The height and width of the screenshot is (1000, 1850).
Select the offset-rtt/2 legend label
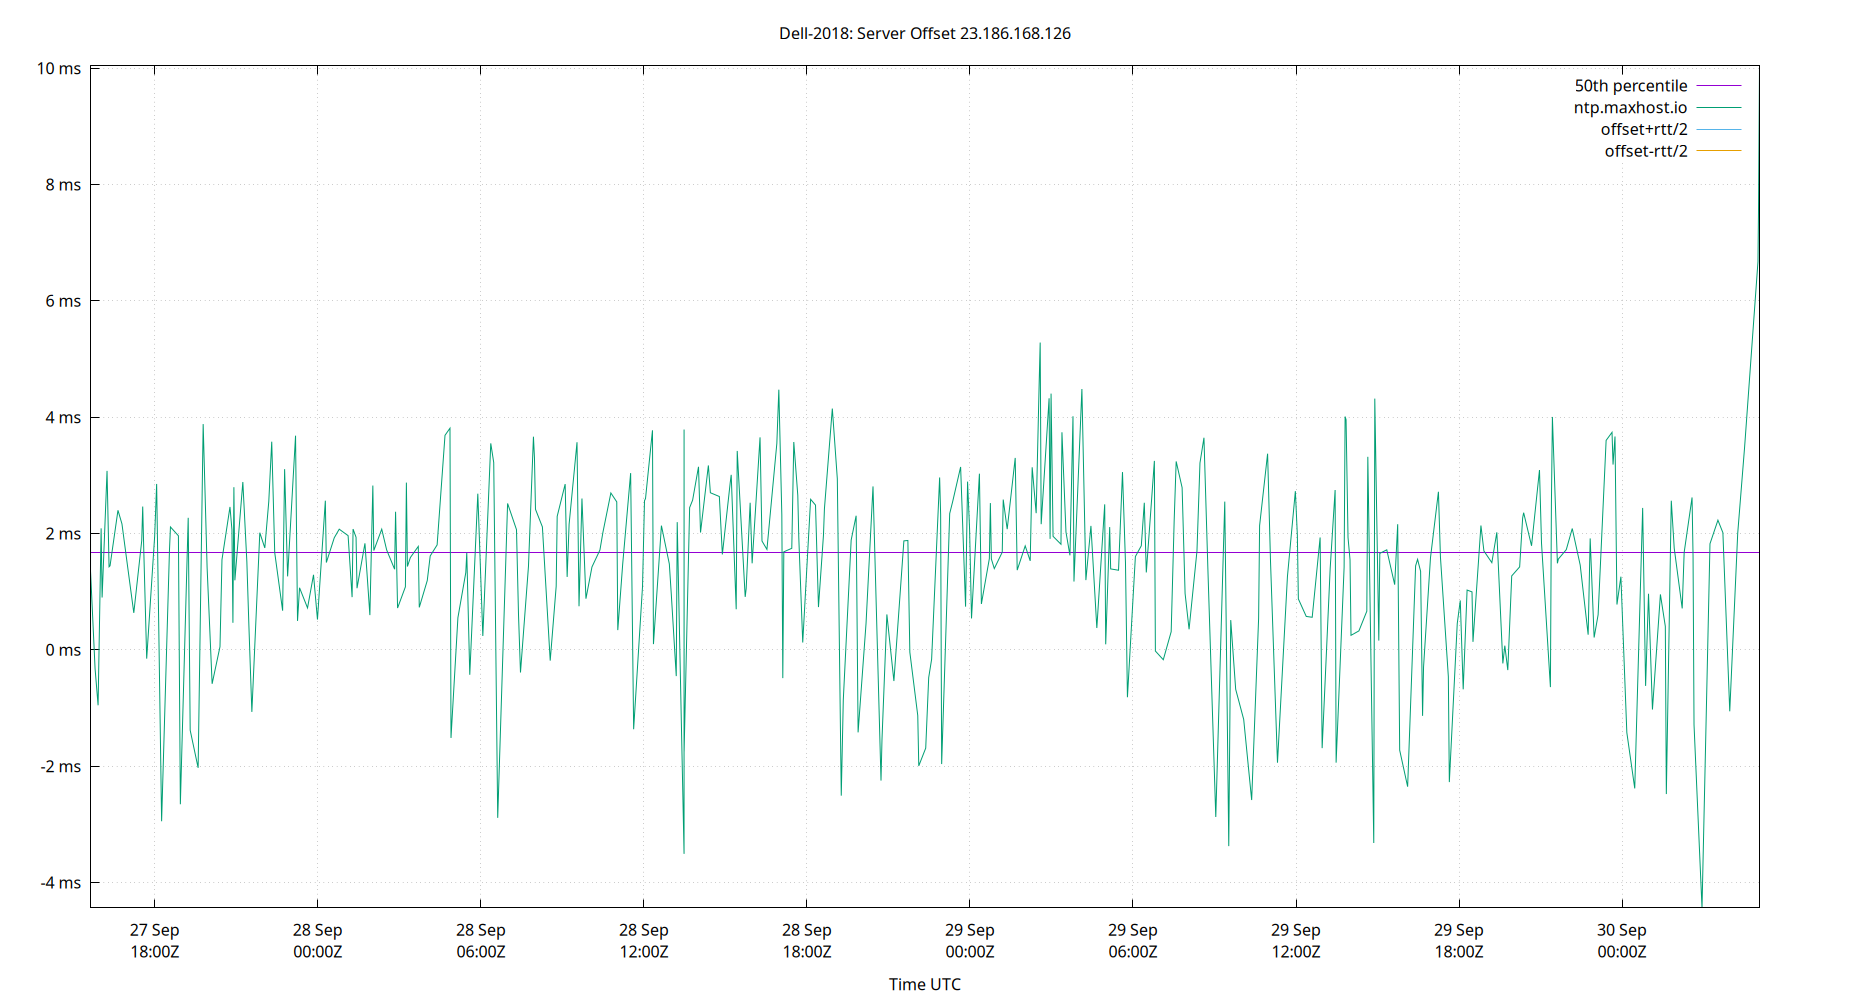click(x=1646, y=151)
